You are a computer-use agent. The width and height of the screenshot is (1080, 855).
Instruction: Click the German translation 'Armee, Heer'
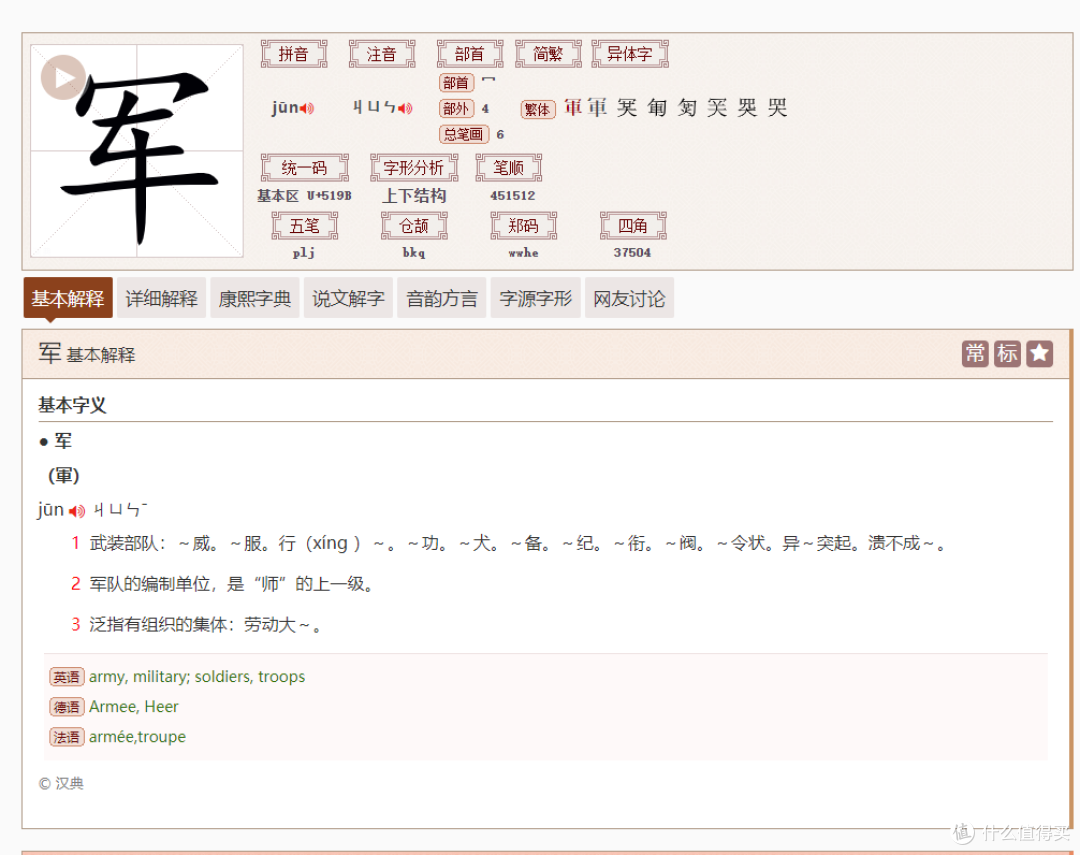tap(134, 707)
